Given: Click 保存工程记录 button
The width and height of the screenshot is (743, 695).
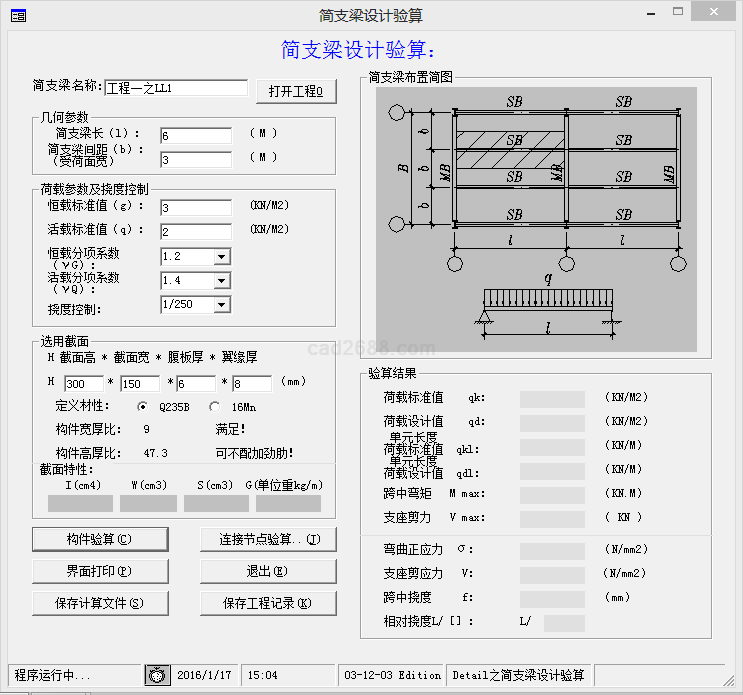Looking at the screenshot, I should pos(266,603).
